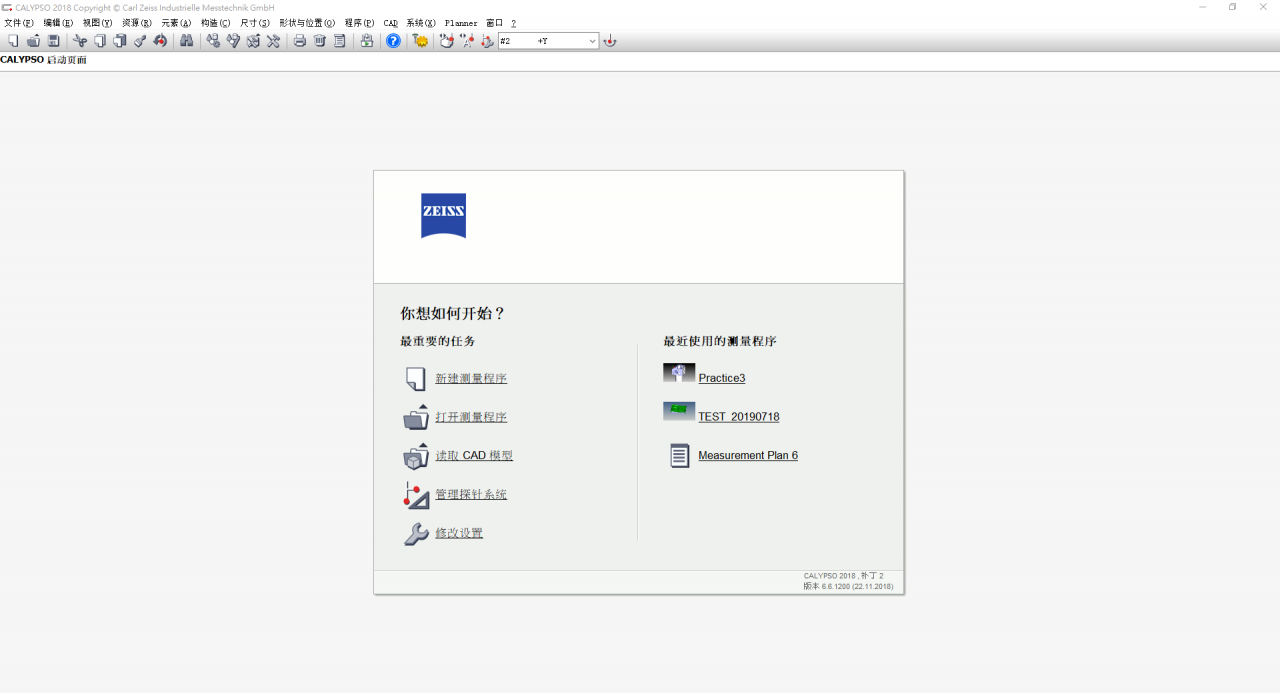Click the 读取 CAD 模型 link
This screenshot has width=1280, height=693.
(474, 456)
